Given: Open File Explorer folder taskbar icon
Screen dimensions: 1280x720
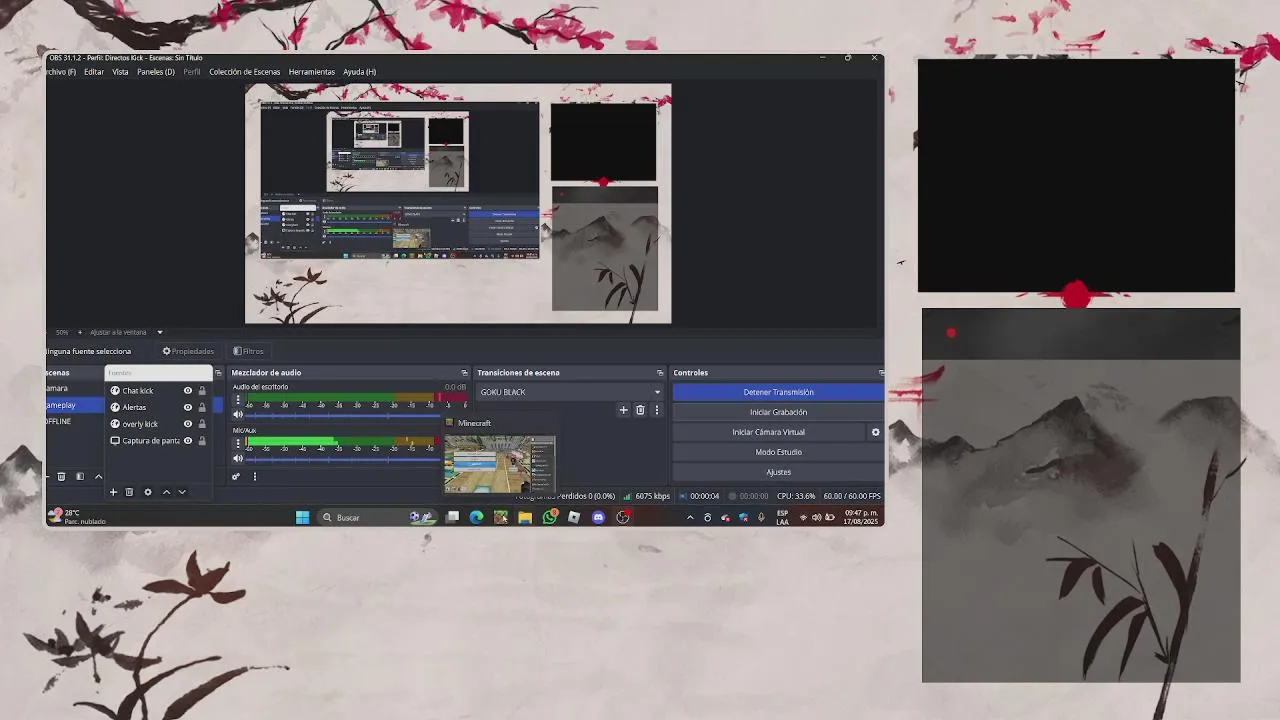Looking at the screenshot, I should click(525, 517).
